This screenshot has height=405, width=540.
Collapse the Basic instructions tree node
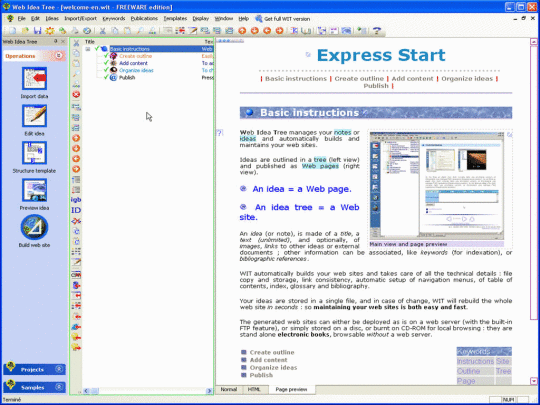coord(88,49)
